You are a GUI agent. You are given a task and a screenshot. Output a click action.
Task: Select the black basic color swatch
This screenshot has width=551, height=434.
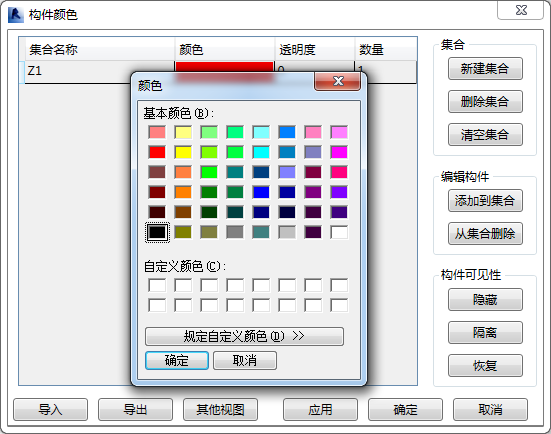pyautogui.click(x=157, y=232)
